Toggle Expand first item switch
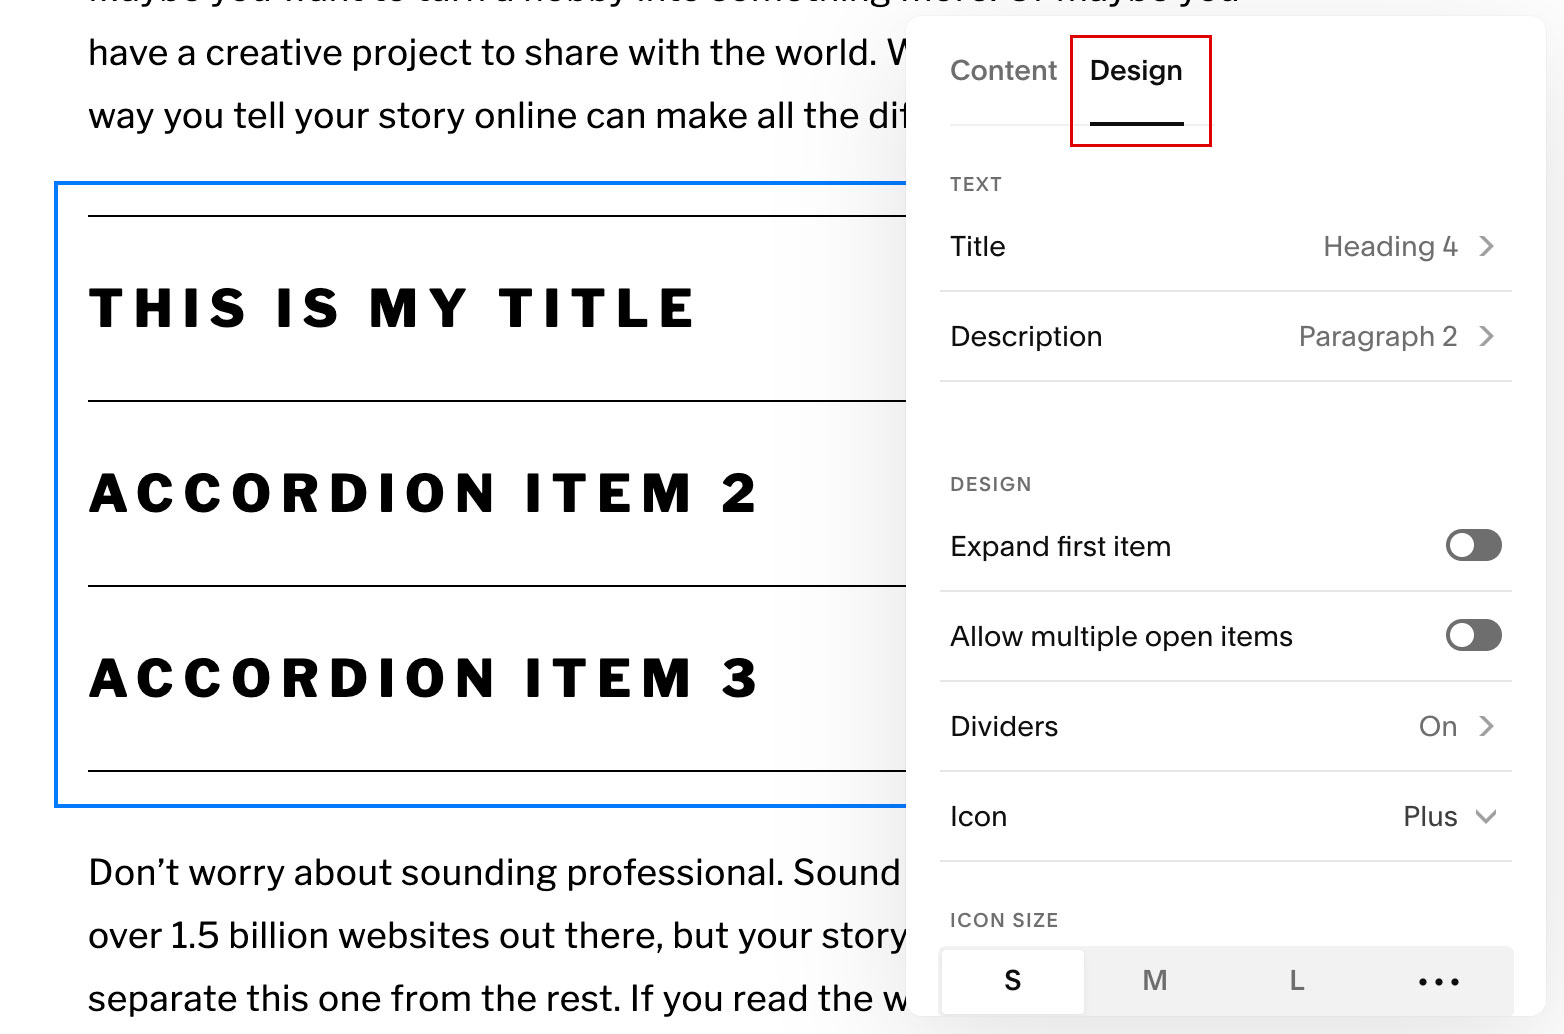The width and height of the screenshot is (1564, 1034). pos(1473,545)
